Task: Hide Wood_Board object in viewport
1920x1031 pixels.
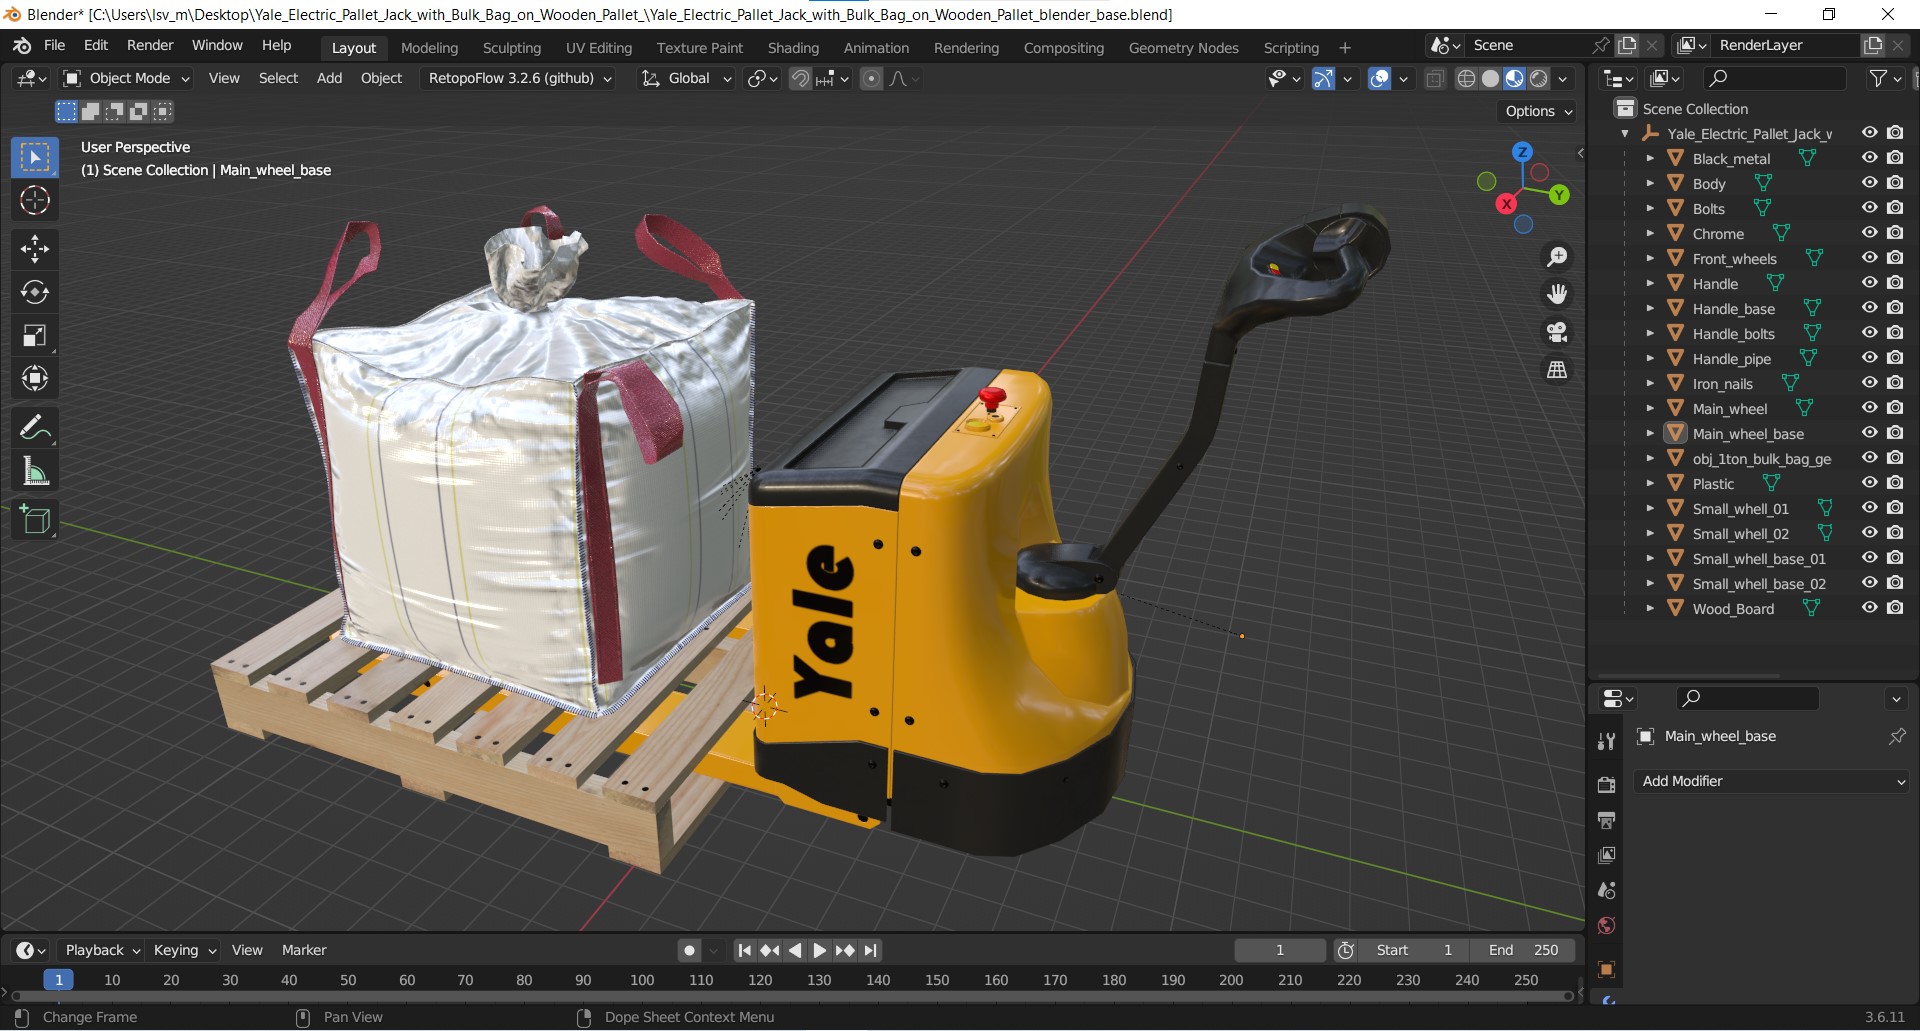Action: click(x=1869, y=608)
